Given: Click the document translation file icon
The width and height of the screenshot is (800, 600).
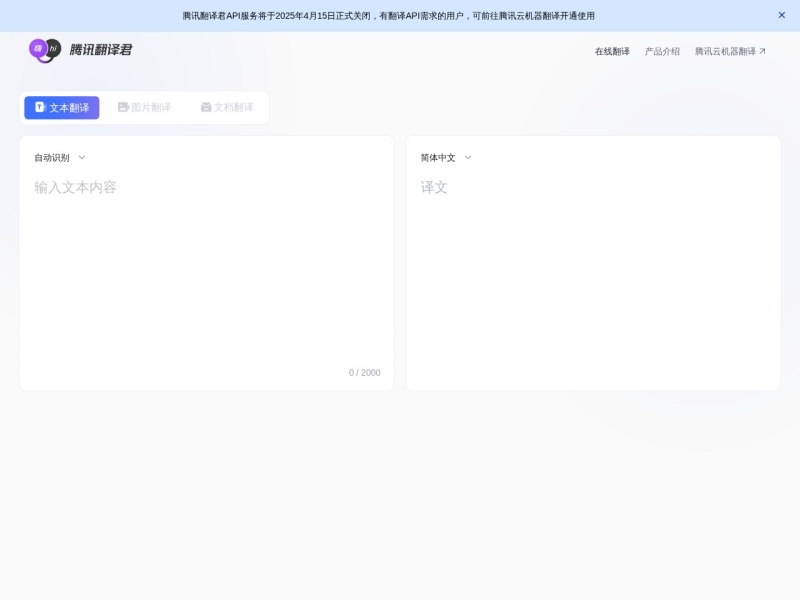Looking at the screenshot, I should (206, 107).
